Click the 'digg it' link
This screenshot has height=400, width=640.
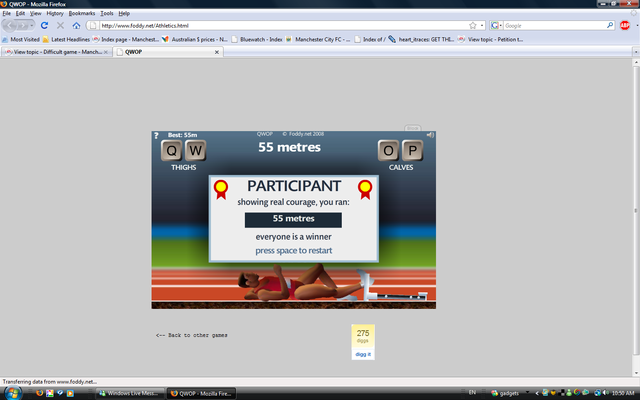click(363, 354)
